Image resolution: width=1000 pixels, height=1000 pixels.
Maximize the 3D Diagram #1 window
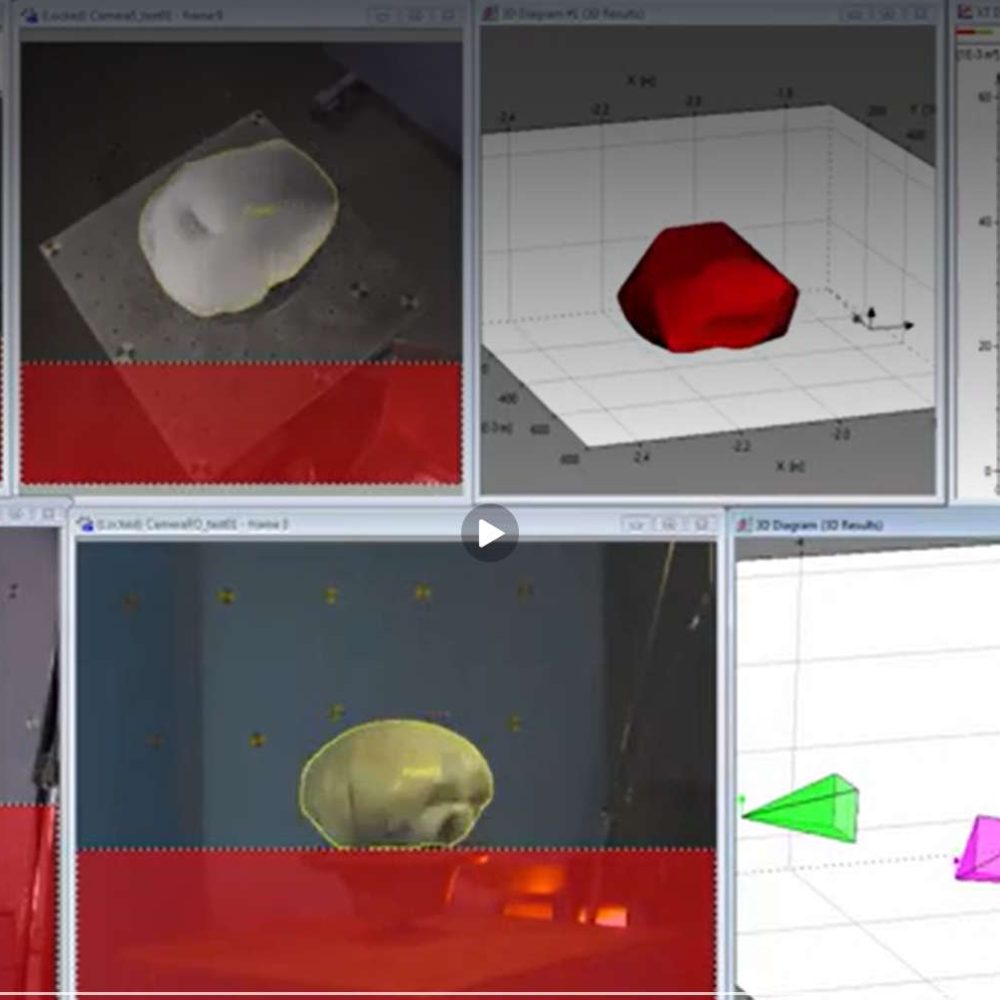click(x=888, y=13)
